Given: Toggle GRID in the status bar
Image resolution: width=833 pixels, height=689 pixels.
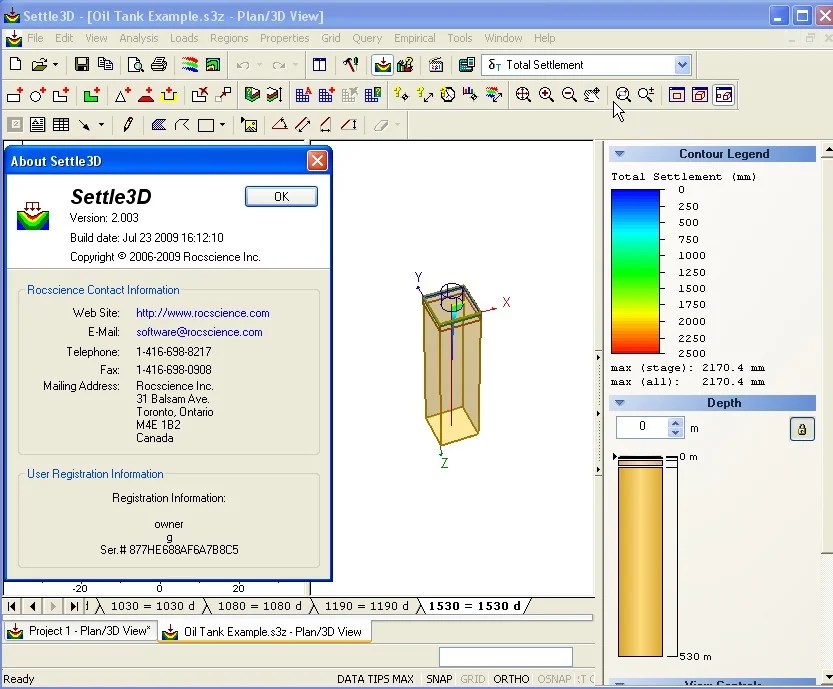Looking at the screenshot, I should pyautogui.click(x=472, y=679).
